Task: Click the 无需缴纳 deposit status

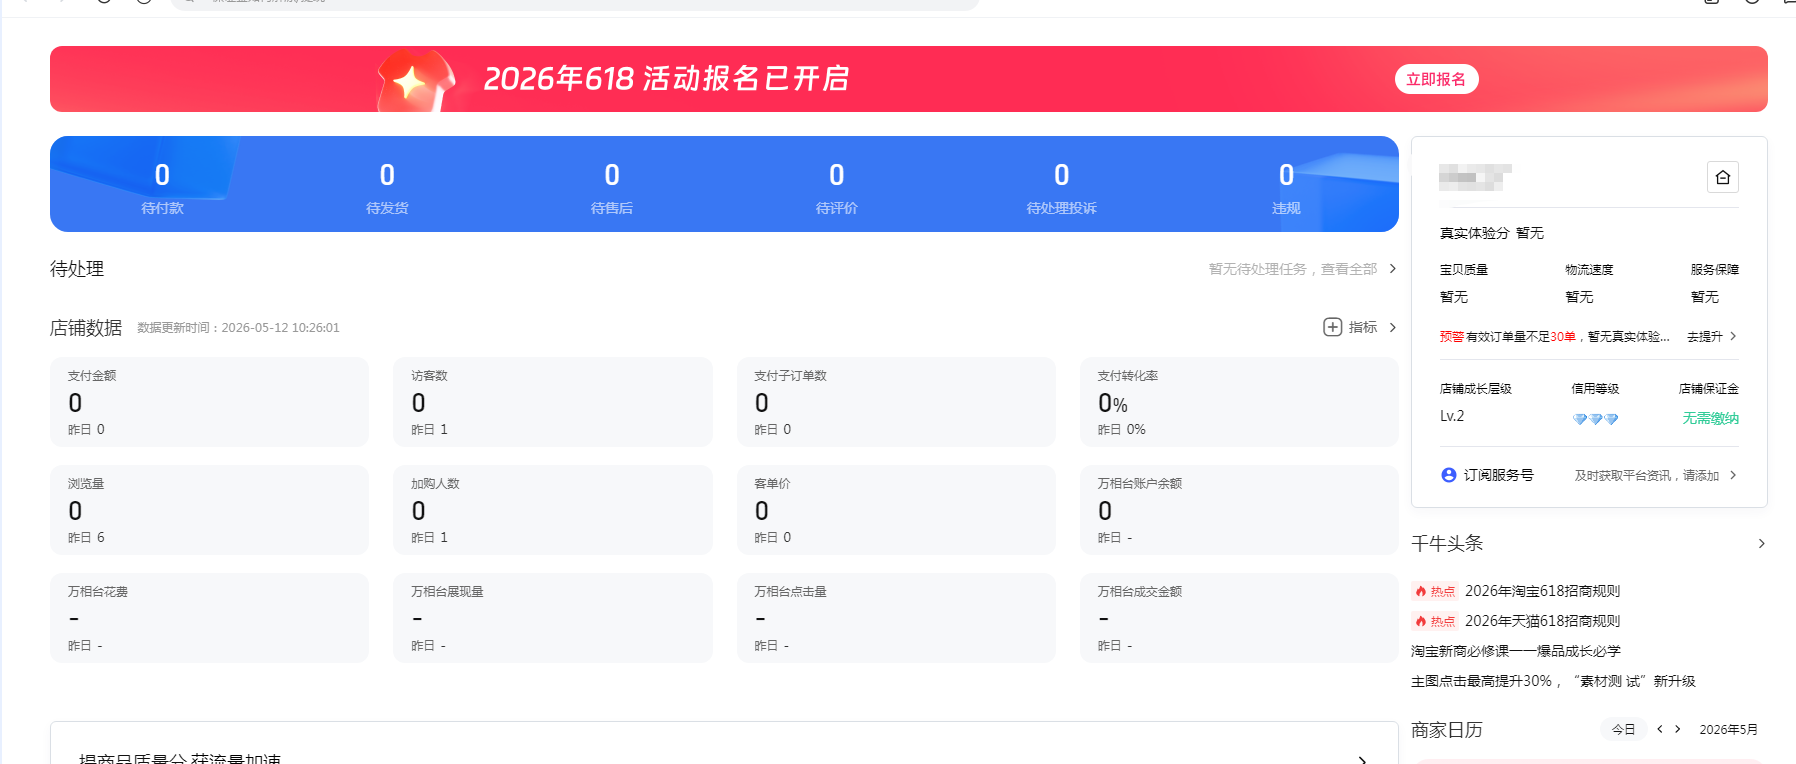Action: 1710,418
